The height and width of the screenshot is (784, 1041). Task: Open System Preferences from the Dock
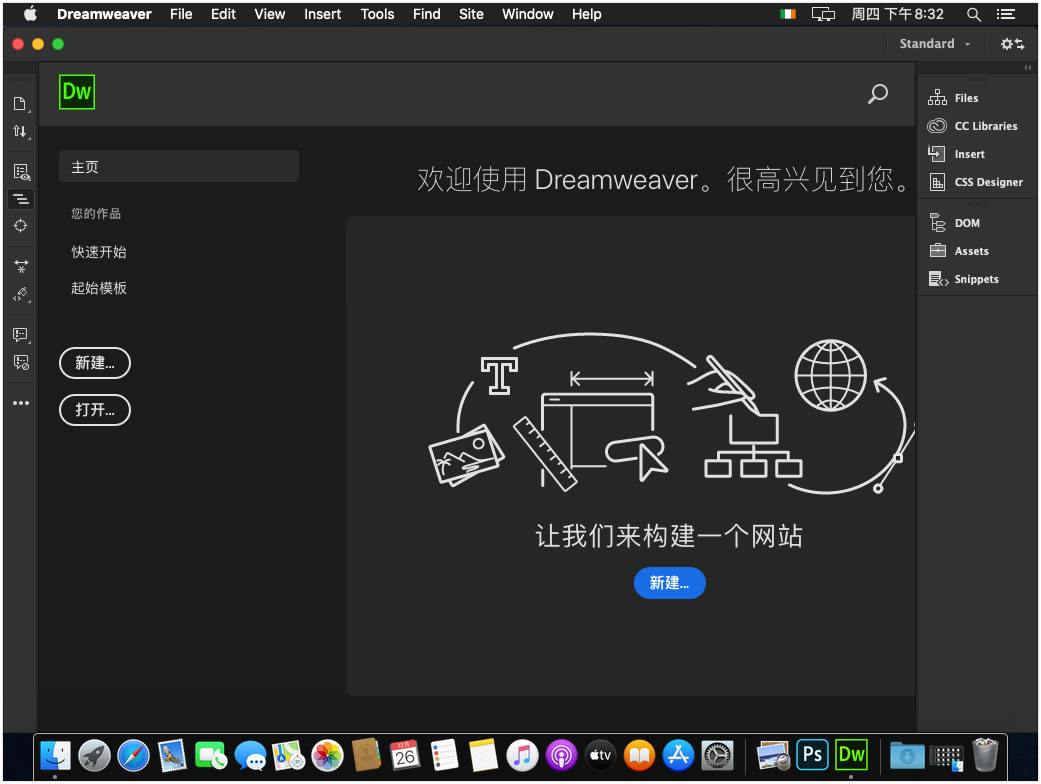[717, 755]
